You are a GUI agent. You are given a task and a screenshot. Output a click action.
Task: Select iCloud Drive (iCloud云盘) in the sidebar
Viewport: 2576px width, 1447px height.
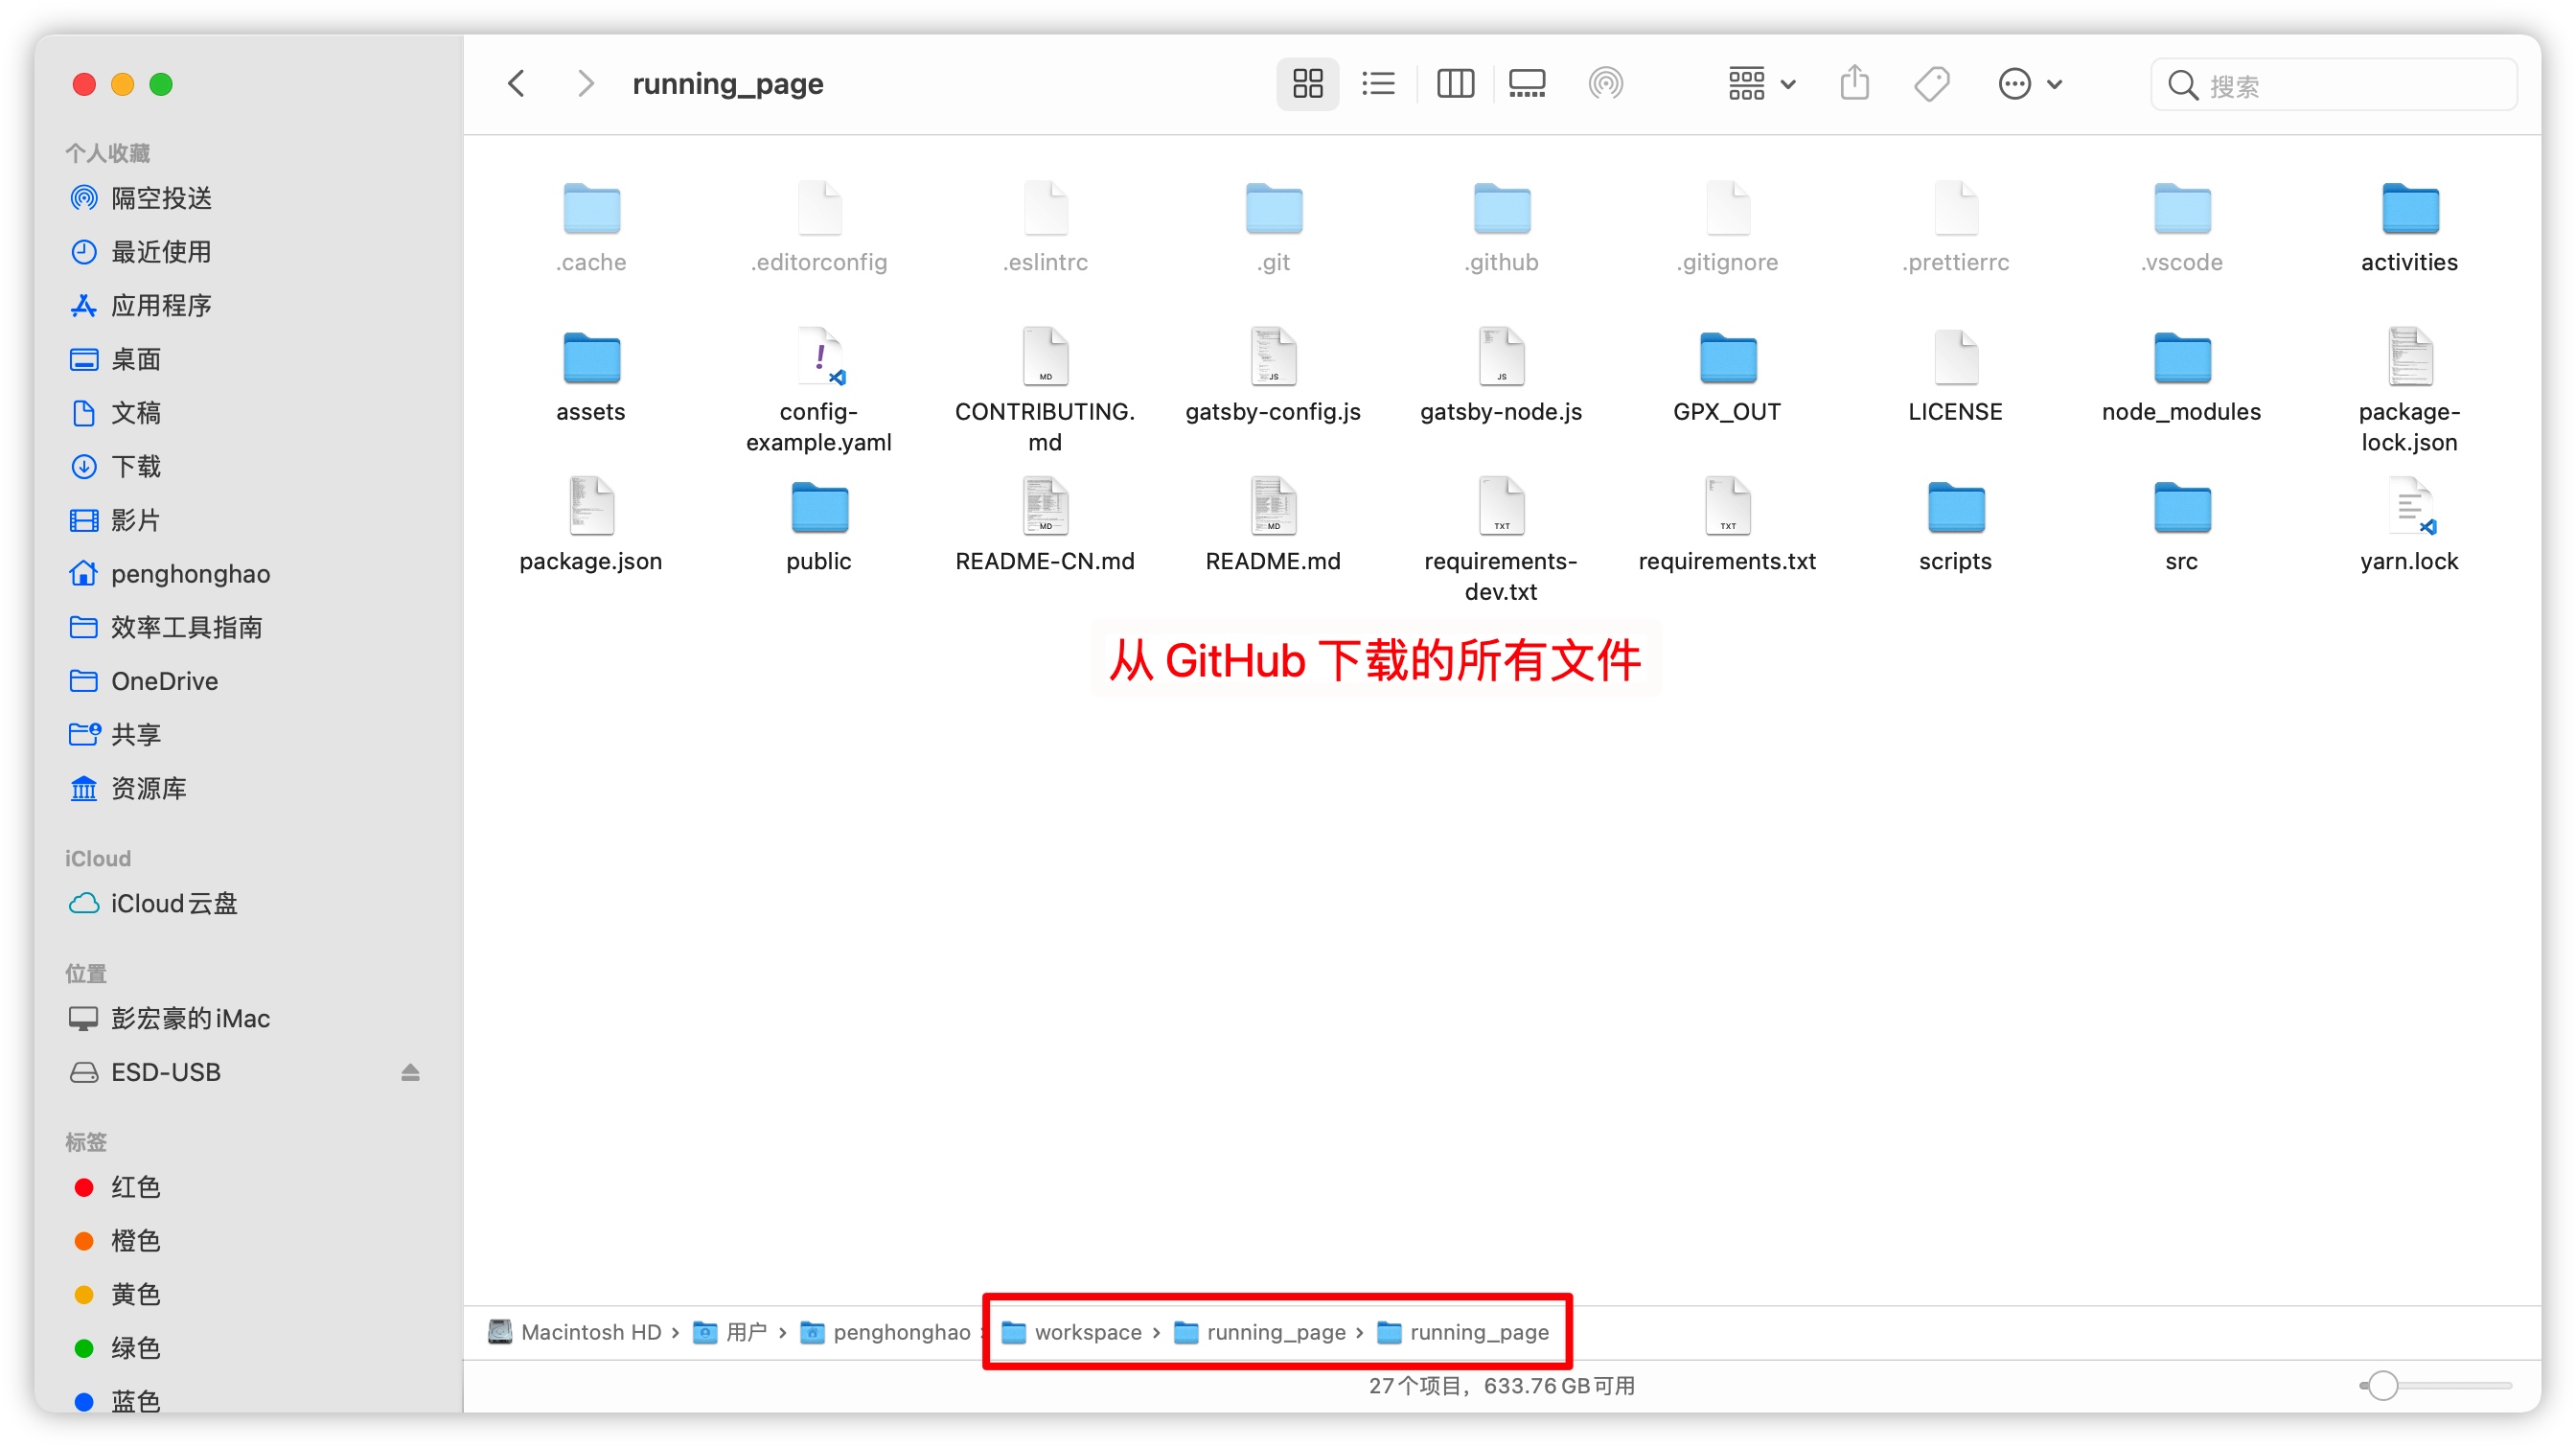pyautogui.click(x=173, y=903)
